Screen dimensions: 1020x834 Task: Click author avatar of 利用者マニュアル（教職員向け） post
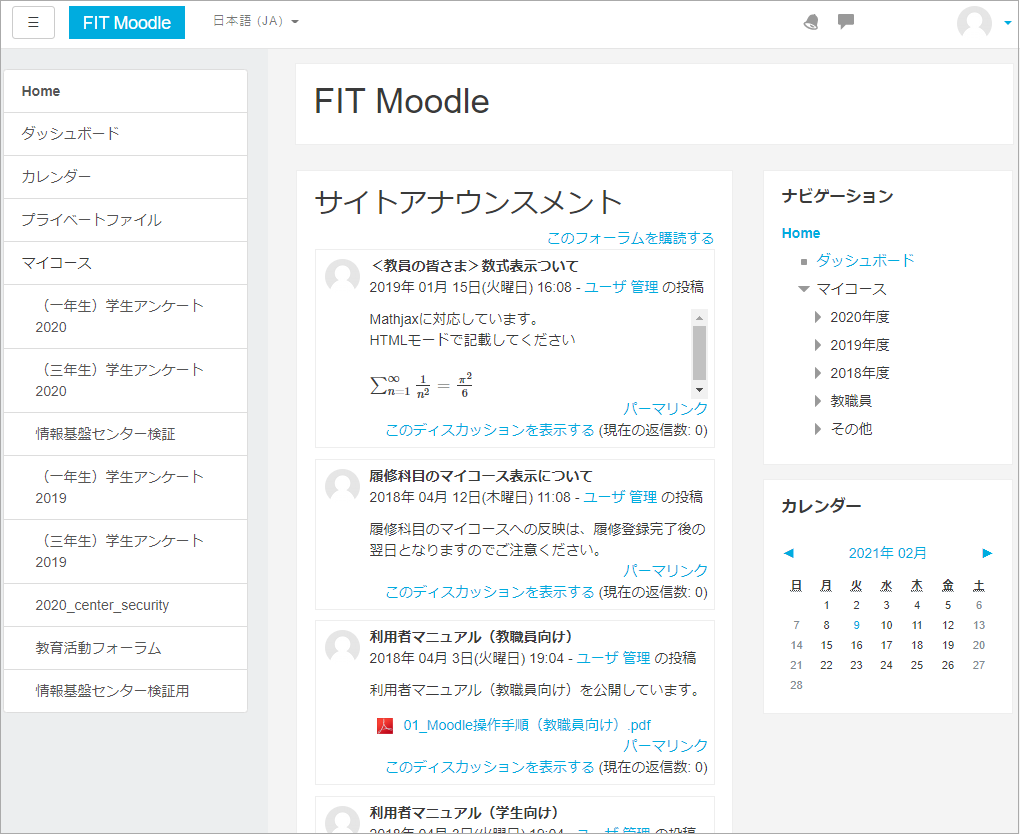click(342, 647)
